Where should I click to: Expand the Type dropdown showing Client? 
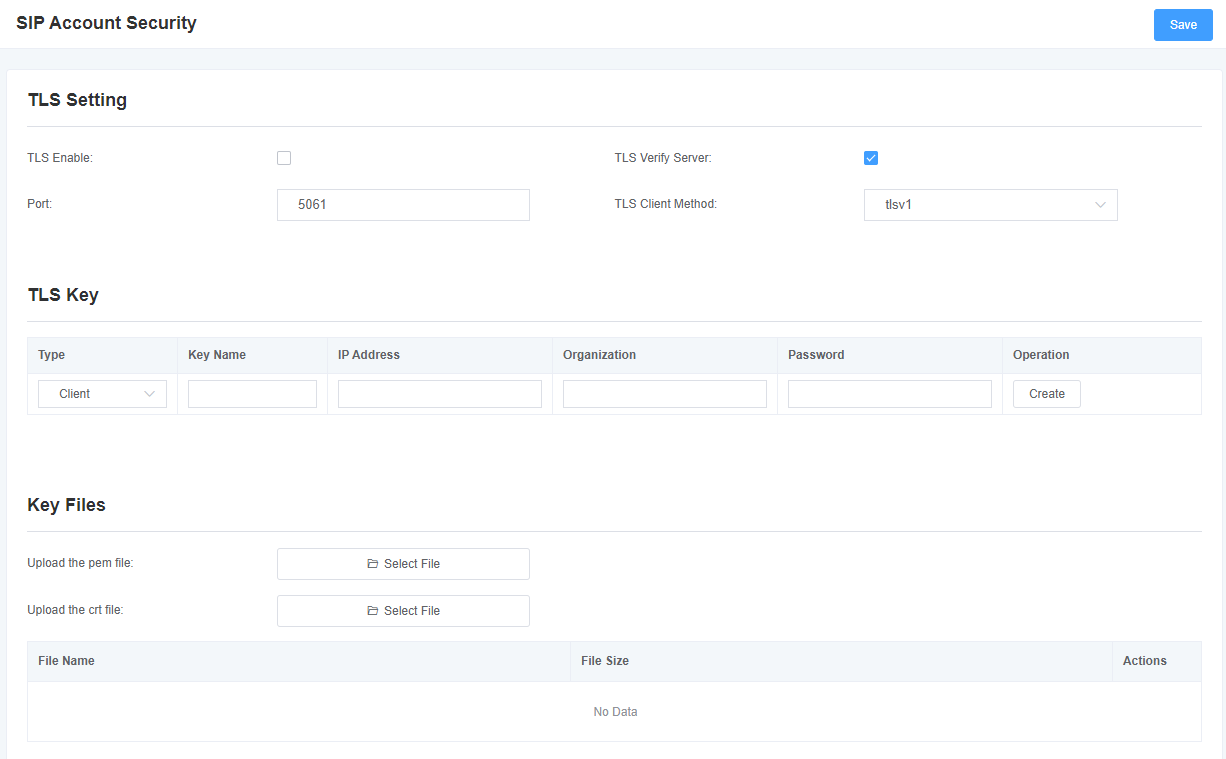pos(102,394)
